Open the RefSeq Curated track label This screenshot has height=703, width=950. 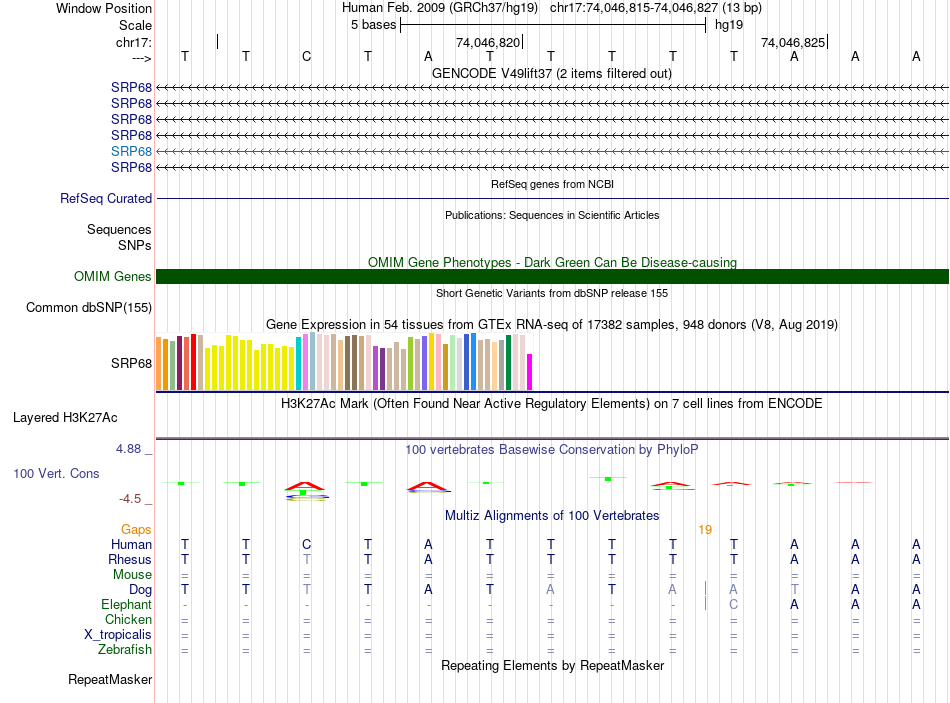tap(106, 198)
